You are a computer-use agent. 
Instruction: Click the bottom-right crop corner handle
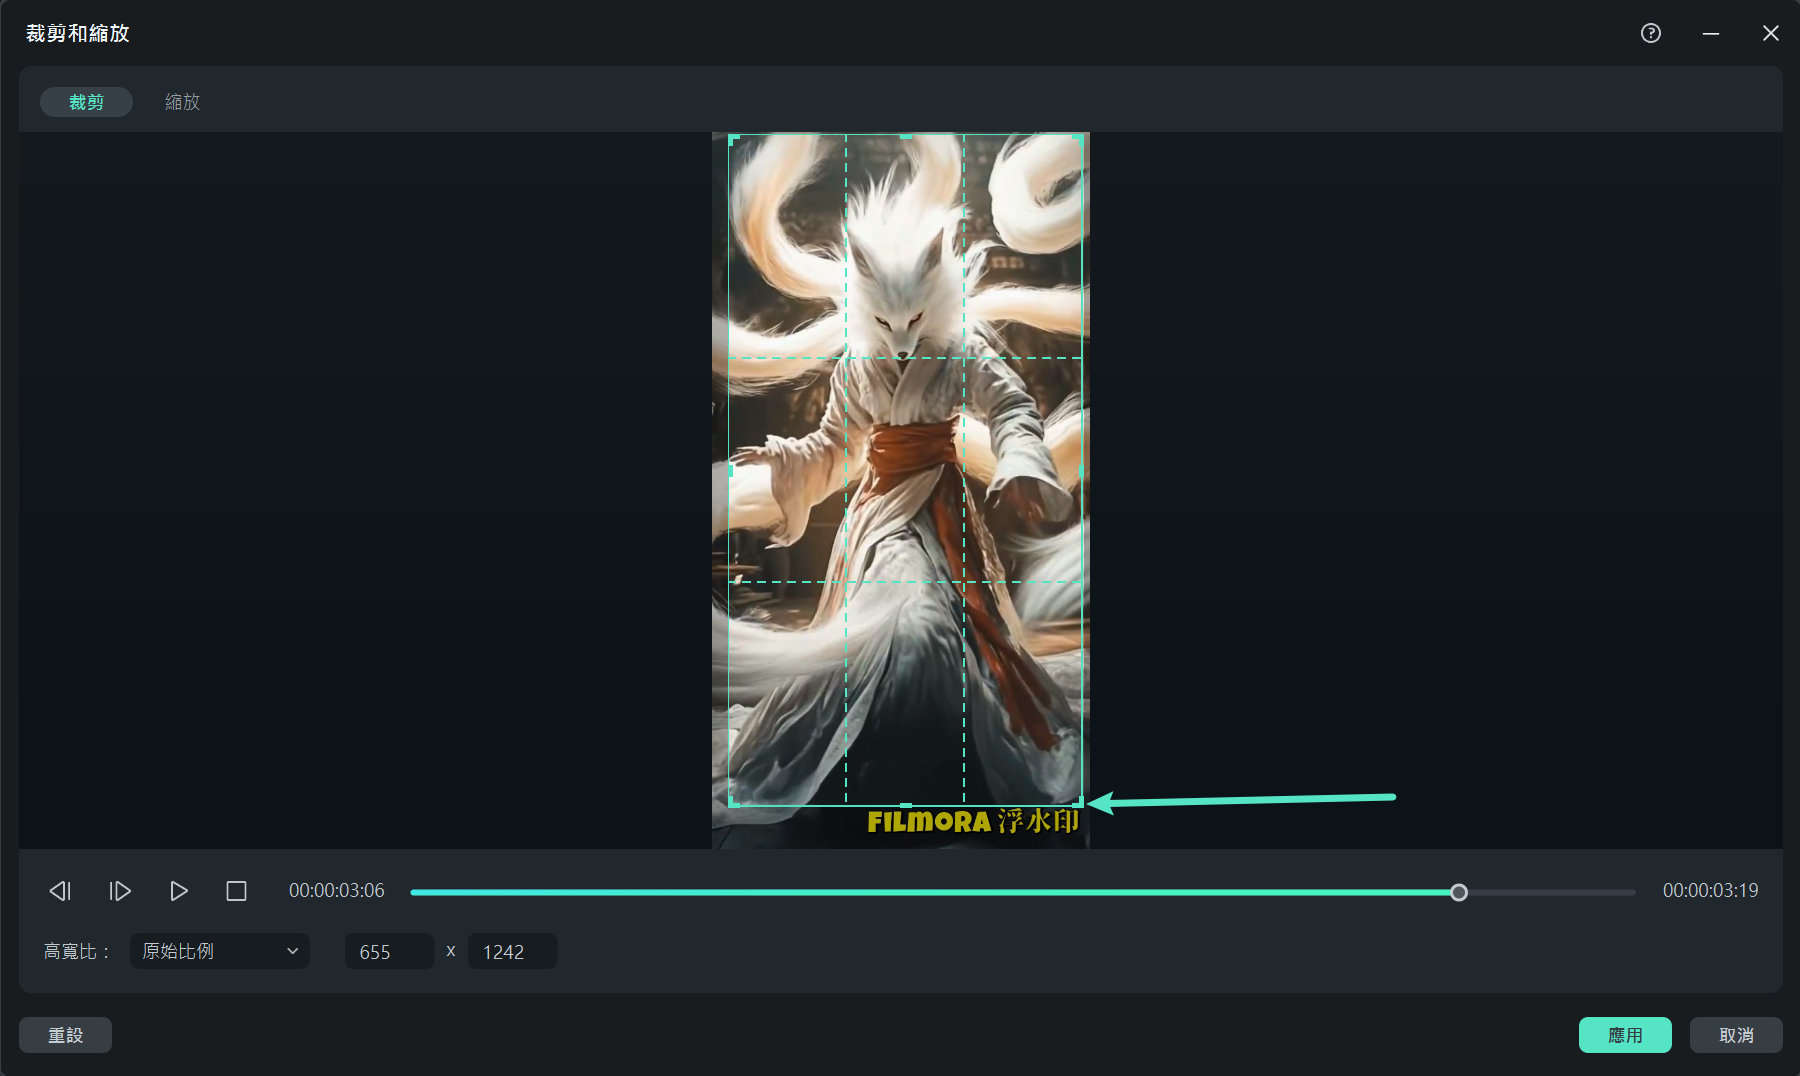pos(1080,803)
